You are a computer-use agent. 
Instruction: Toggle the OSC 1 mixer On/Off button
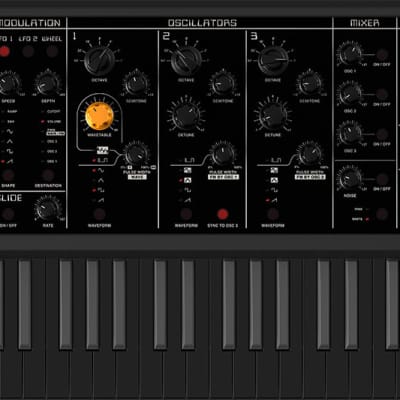click(x=382, y=54)
